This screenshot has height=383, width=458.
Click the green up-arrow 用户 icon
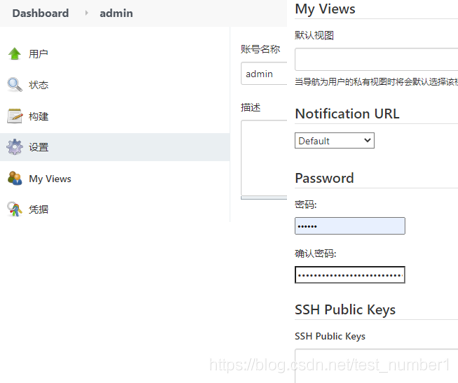(15, 54)
